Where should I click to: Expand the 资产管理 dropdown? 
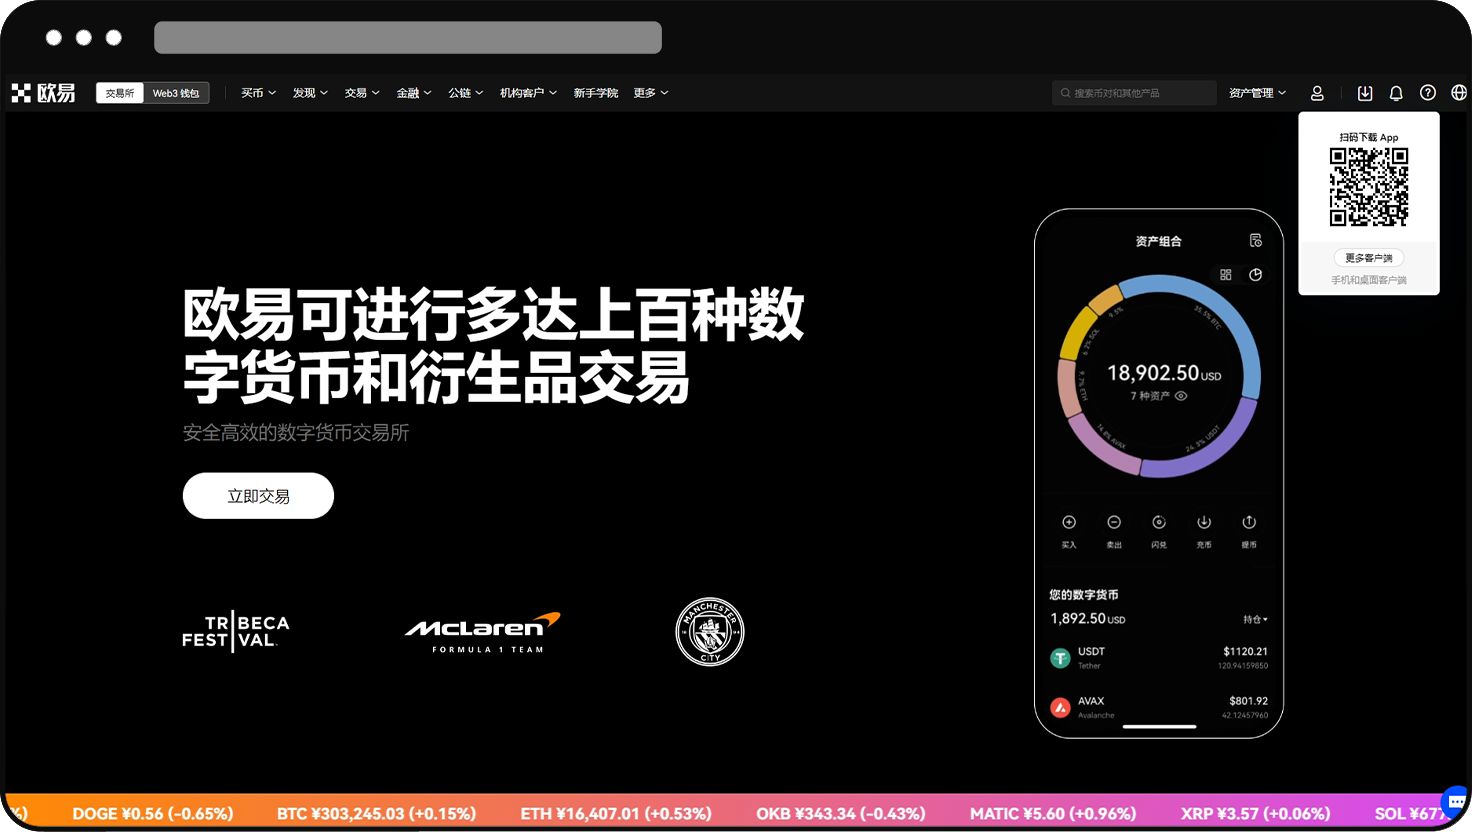click(x=1257, y=93)
